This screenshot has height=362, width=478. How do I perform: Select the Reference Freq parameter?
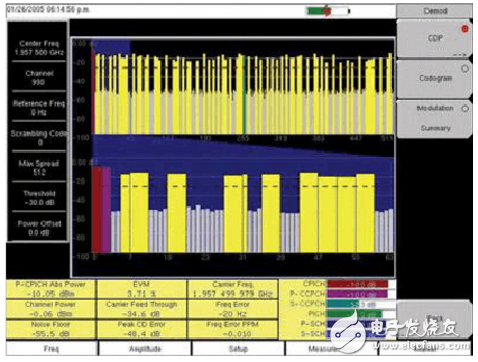click(39, 107)
